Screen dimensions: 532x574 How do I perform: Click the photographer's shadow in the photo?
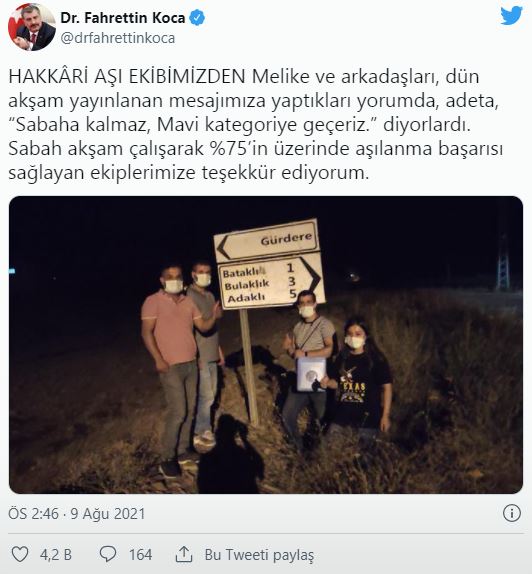[231, 454]
